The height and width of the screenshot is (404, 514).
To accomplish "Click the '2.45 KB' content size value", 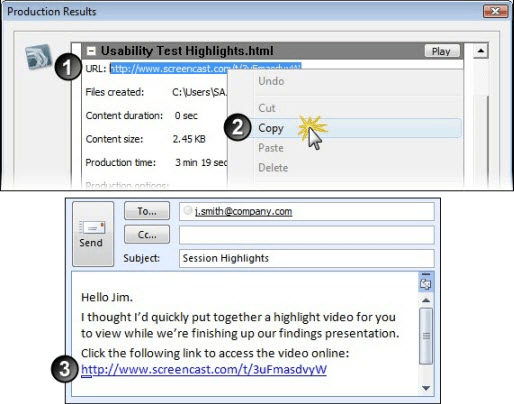I will point(189,139).
